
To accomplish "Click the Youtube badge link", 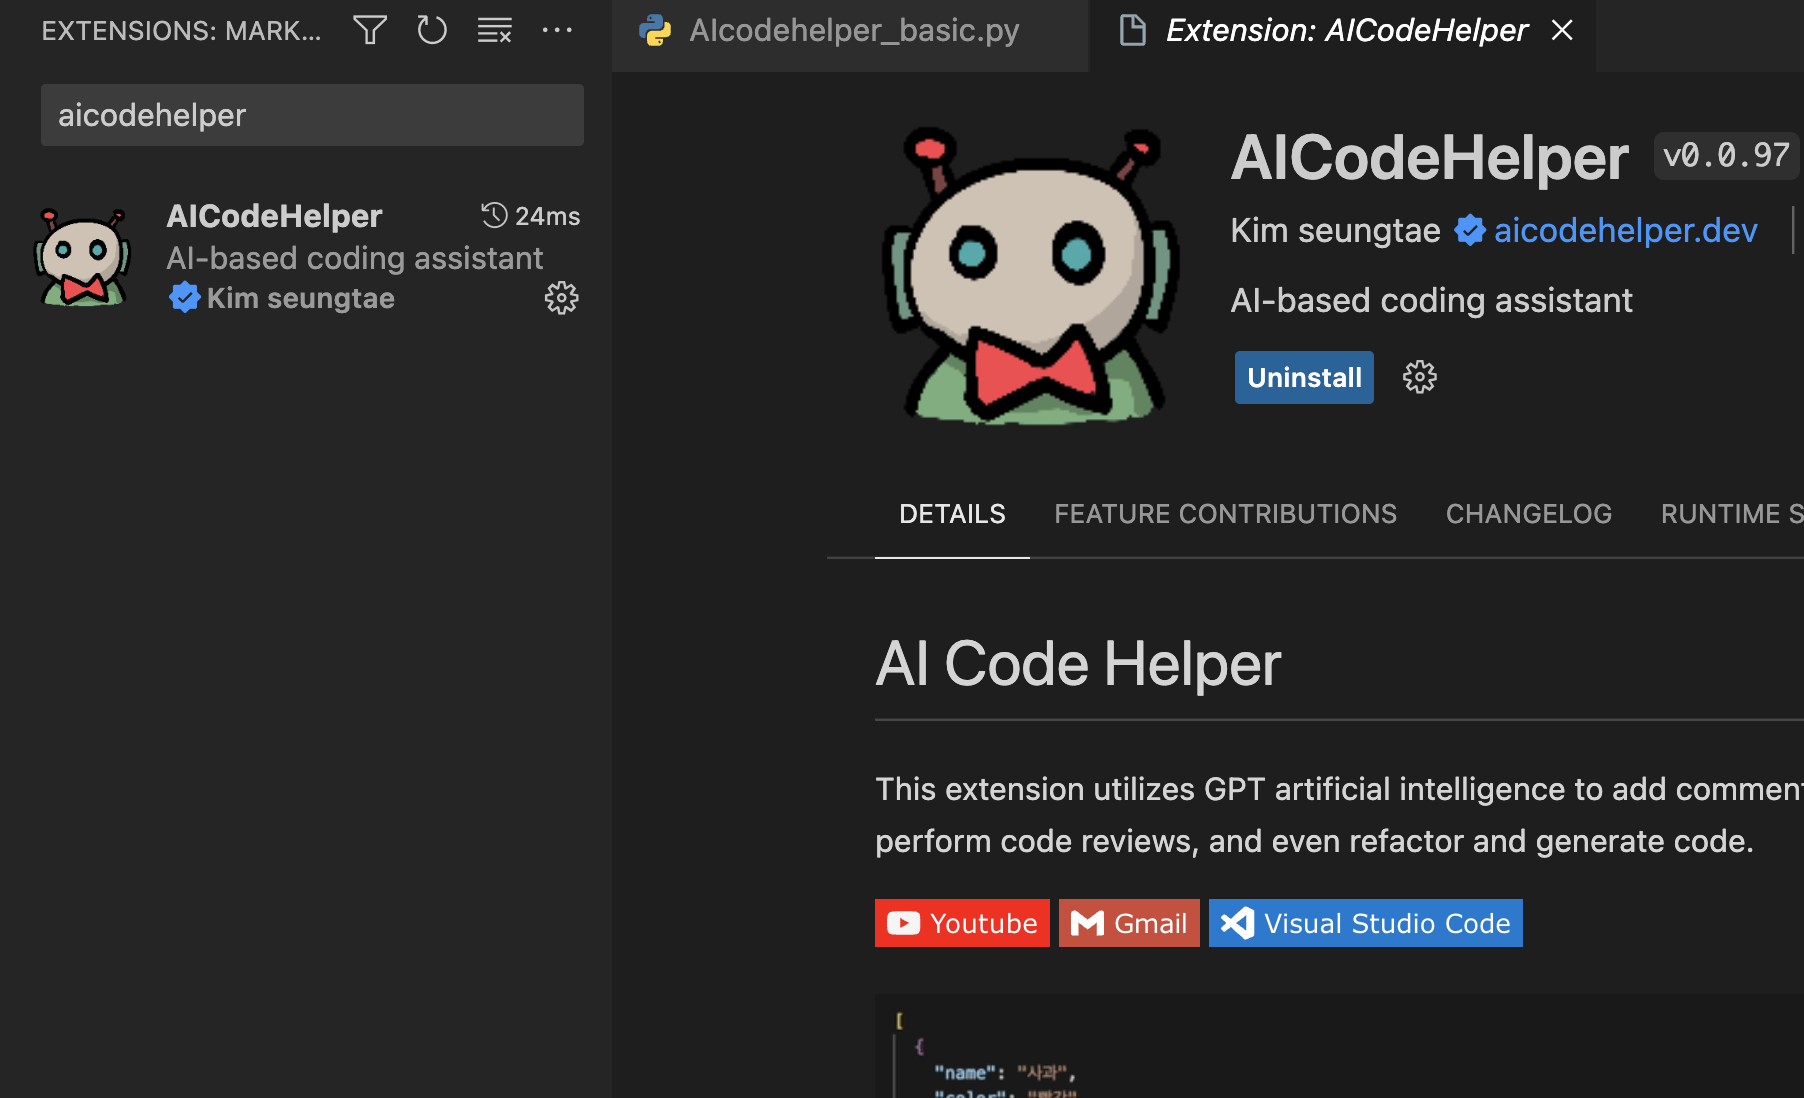I will click(962, 923).
